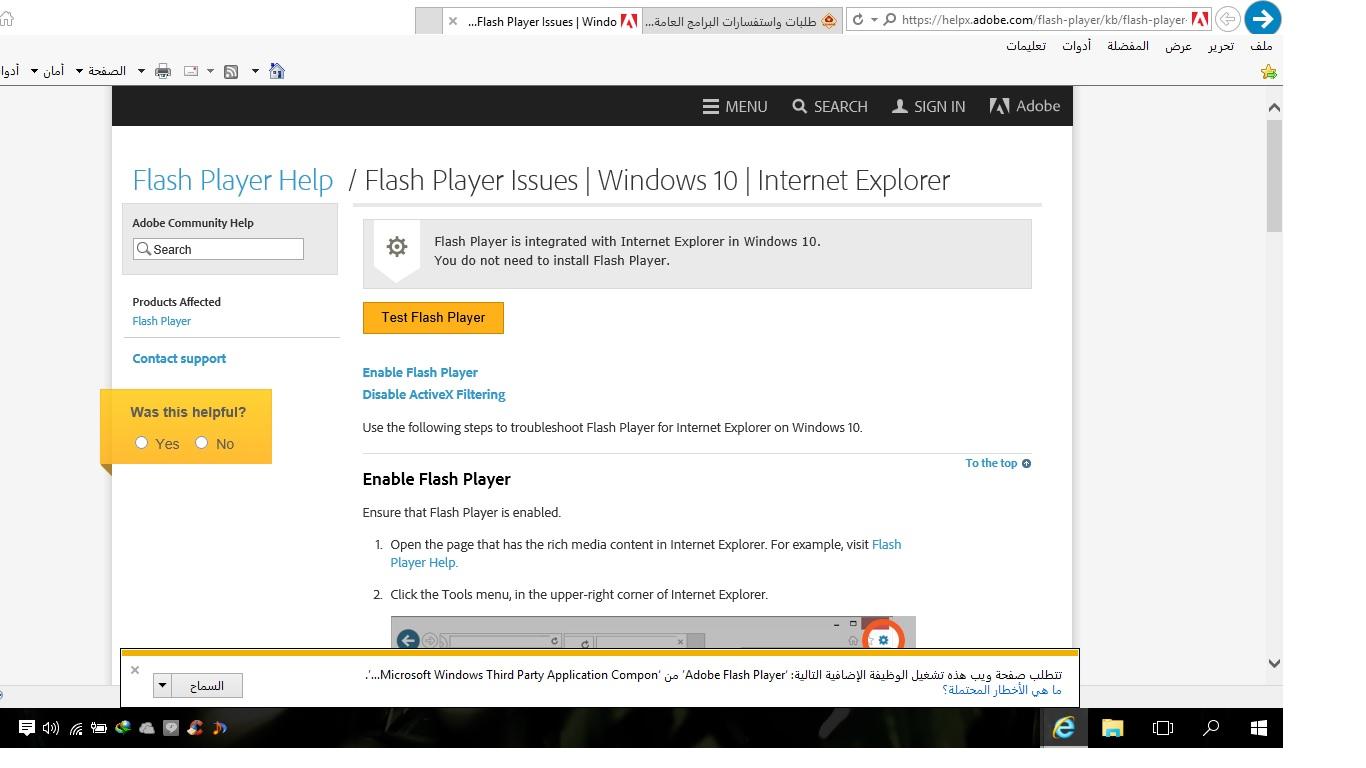Select the Yes radio under Was this helpful
This screenshot has width=1366, height=768.
pos(141,442)
